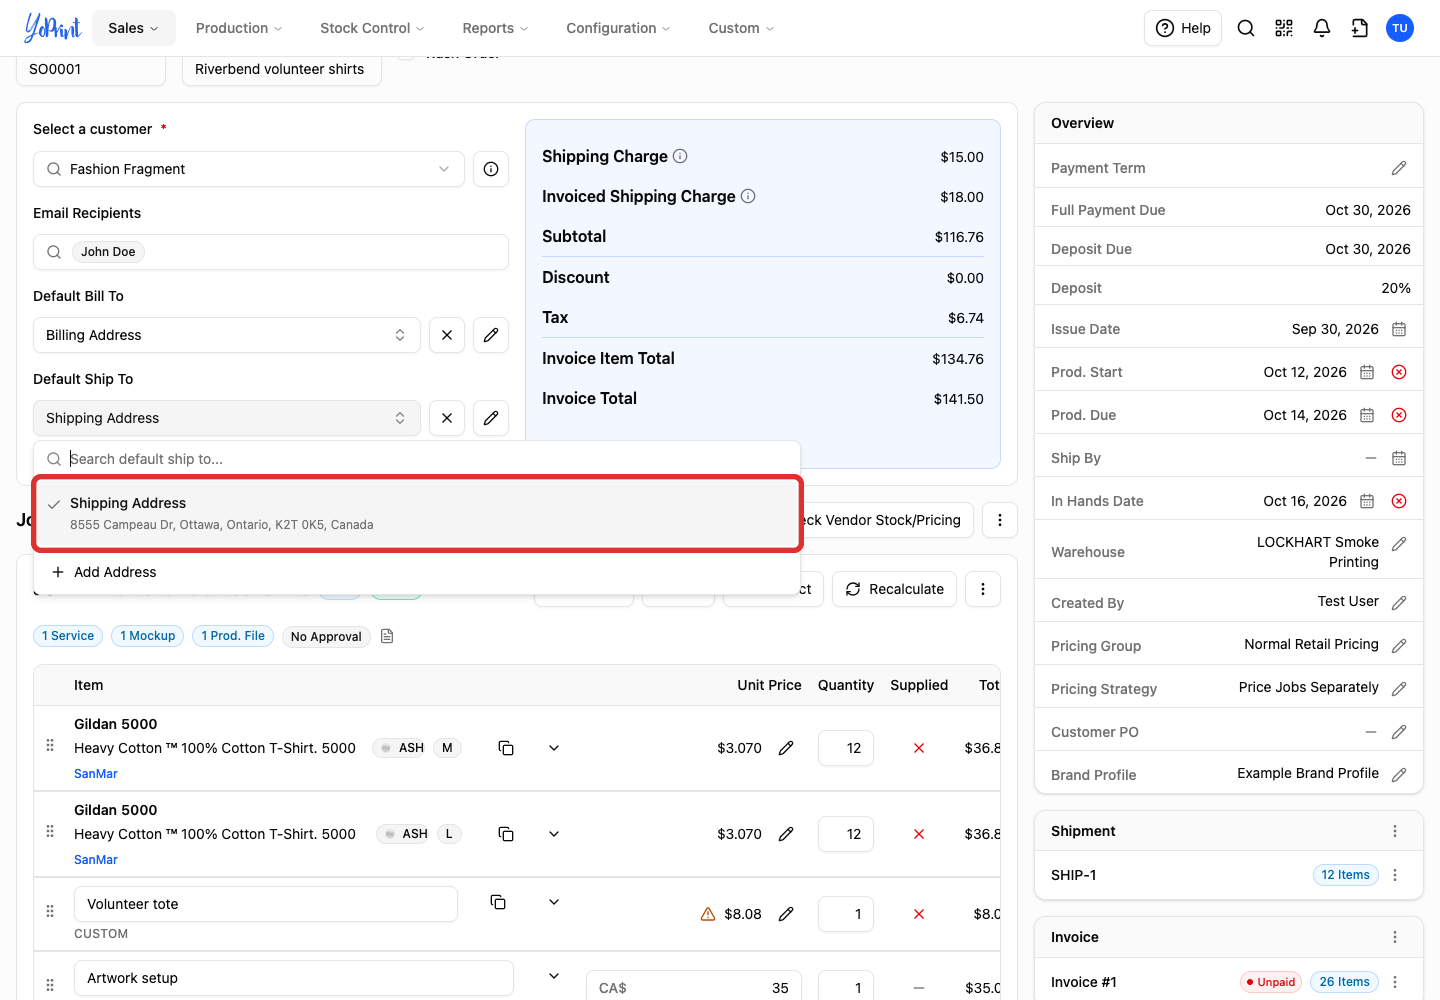Open the Billing Address dropdown

click(227, 335)
